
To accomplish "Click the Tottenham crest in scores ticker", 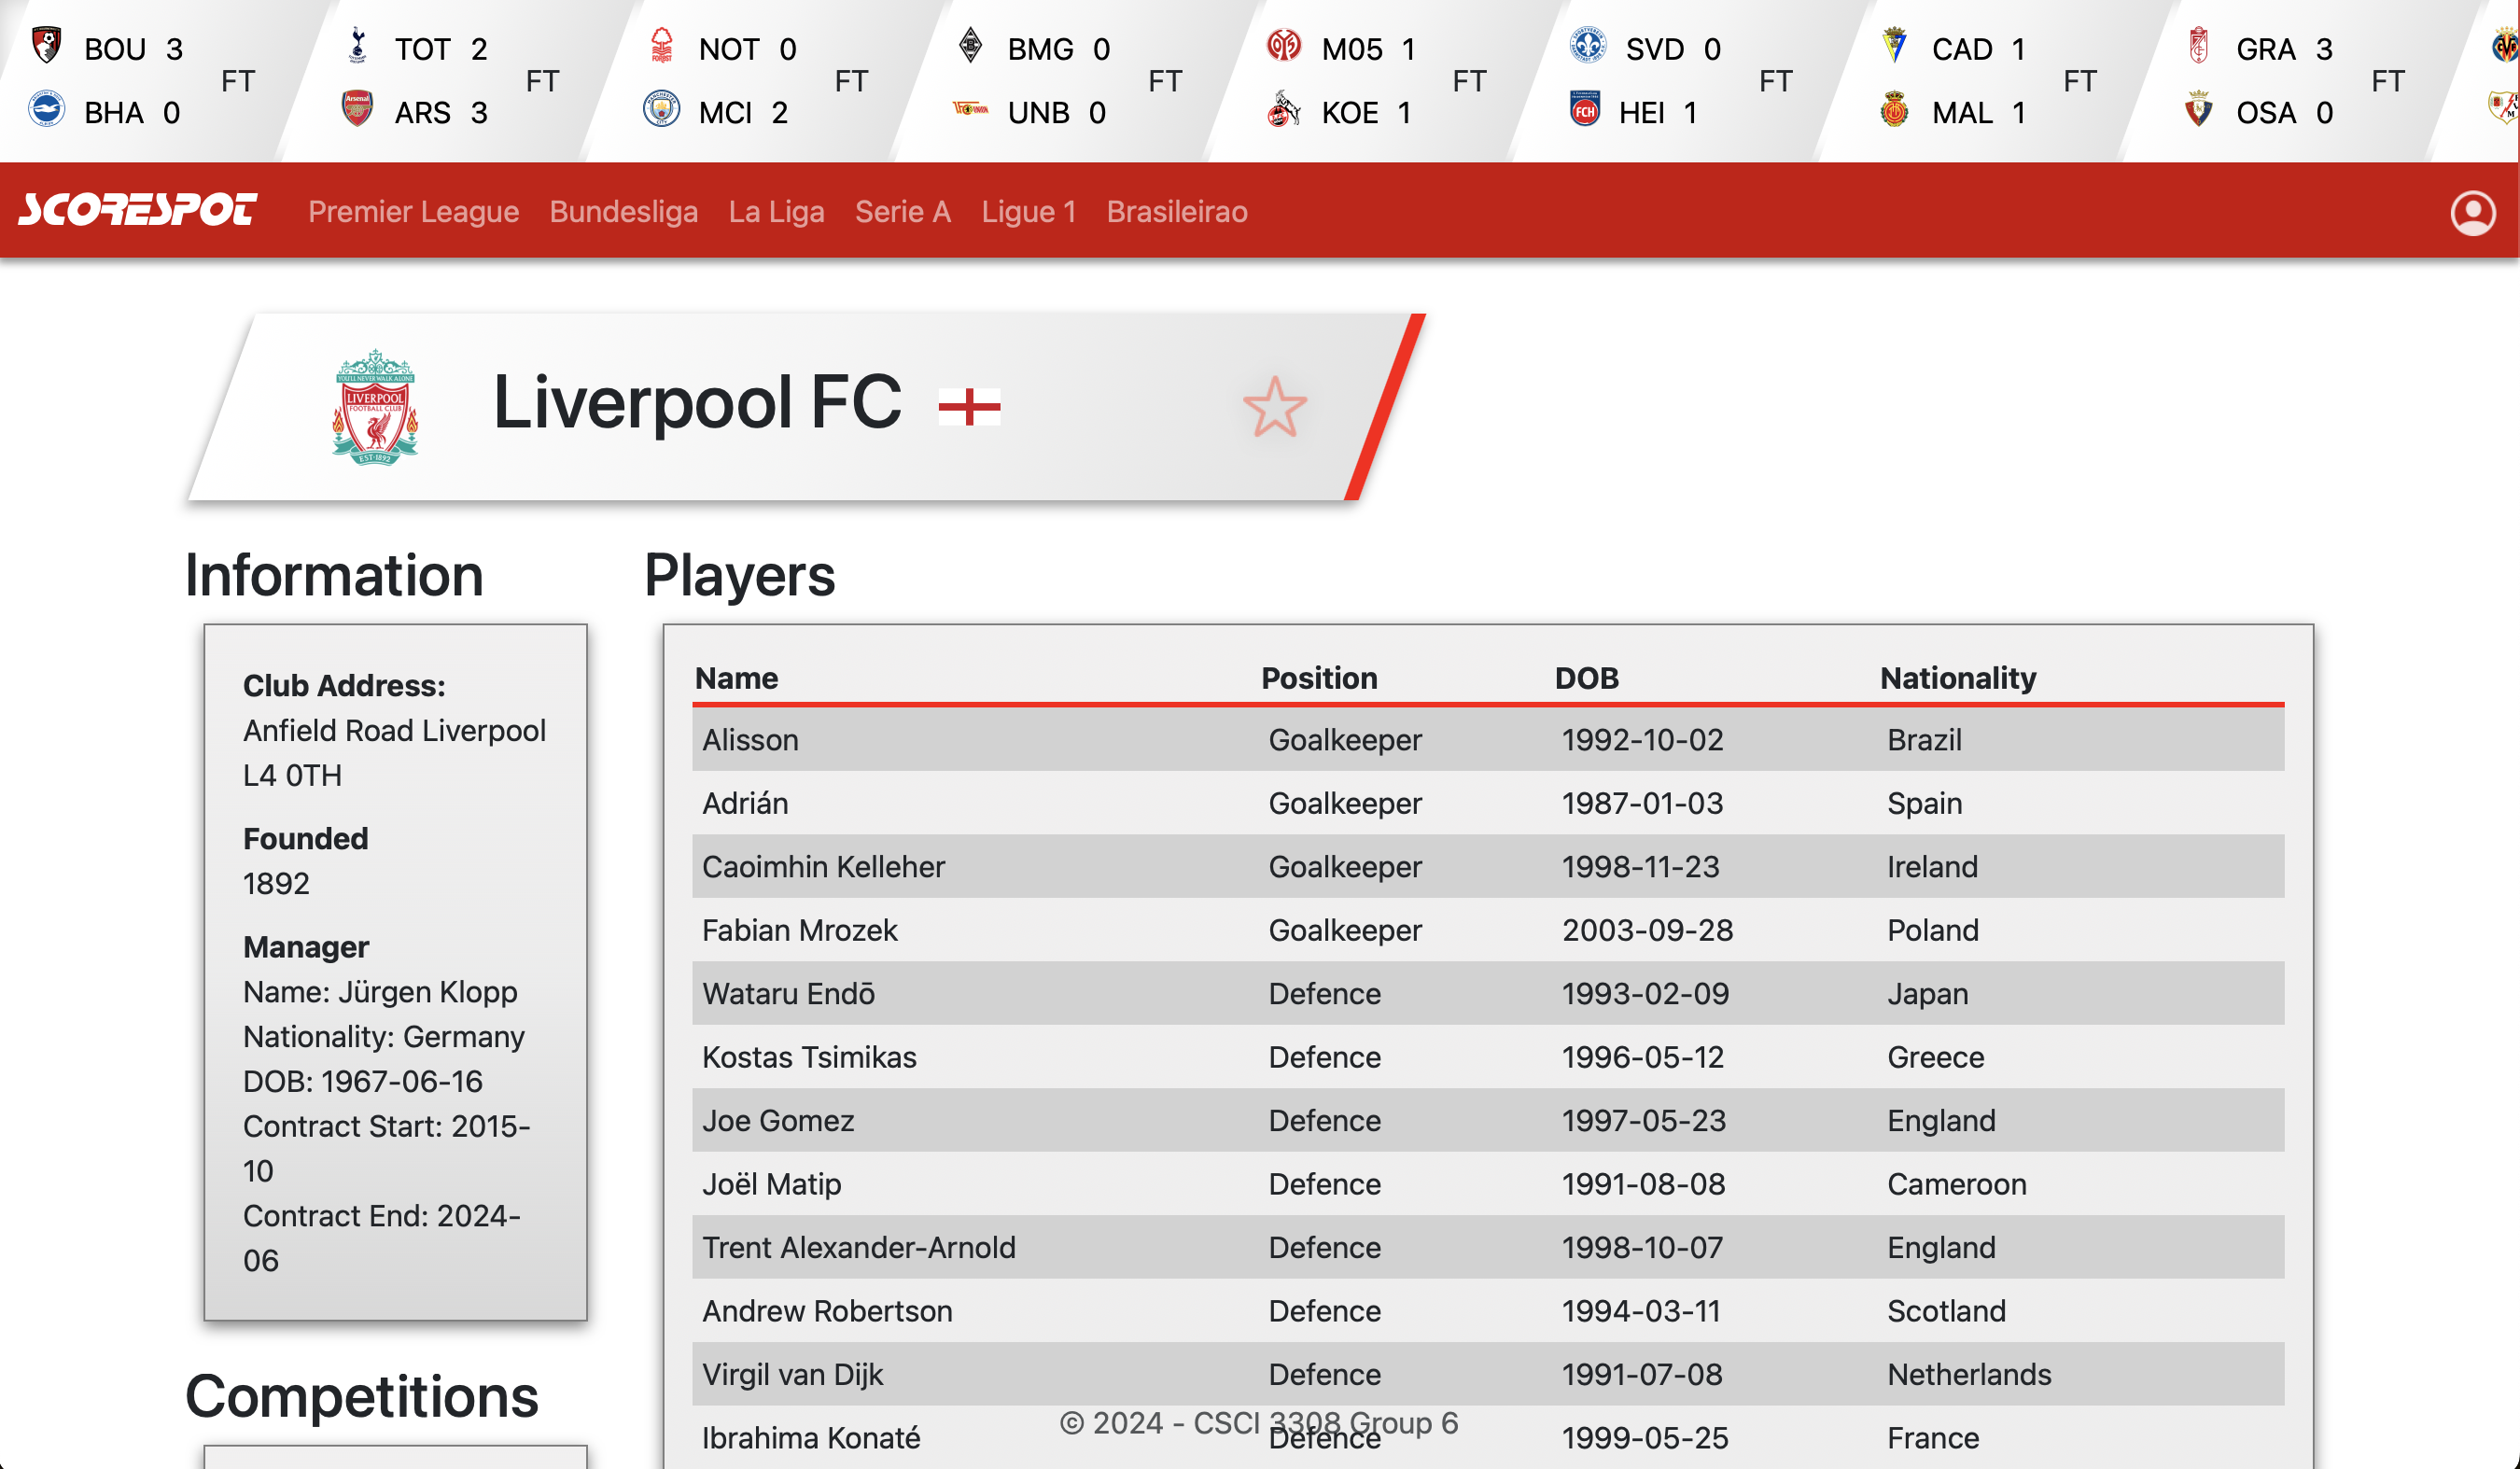I will click(357, 46).
